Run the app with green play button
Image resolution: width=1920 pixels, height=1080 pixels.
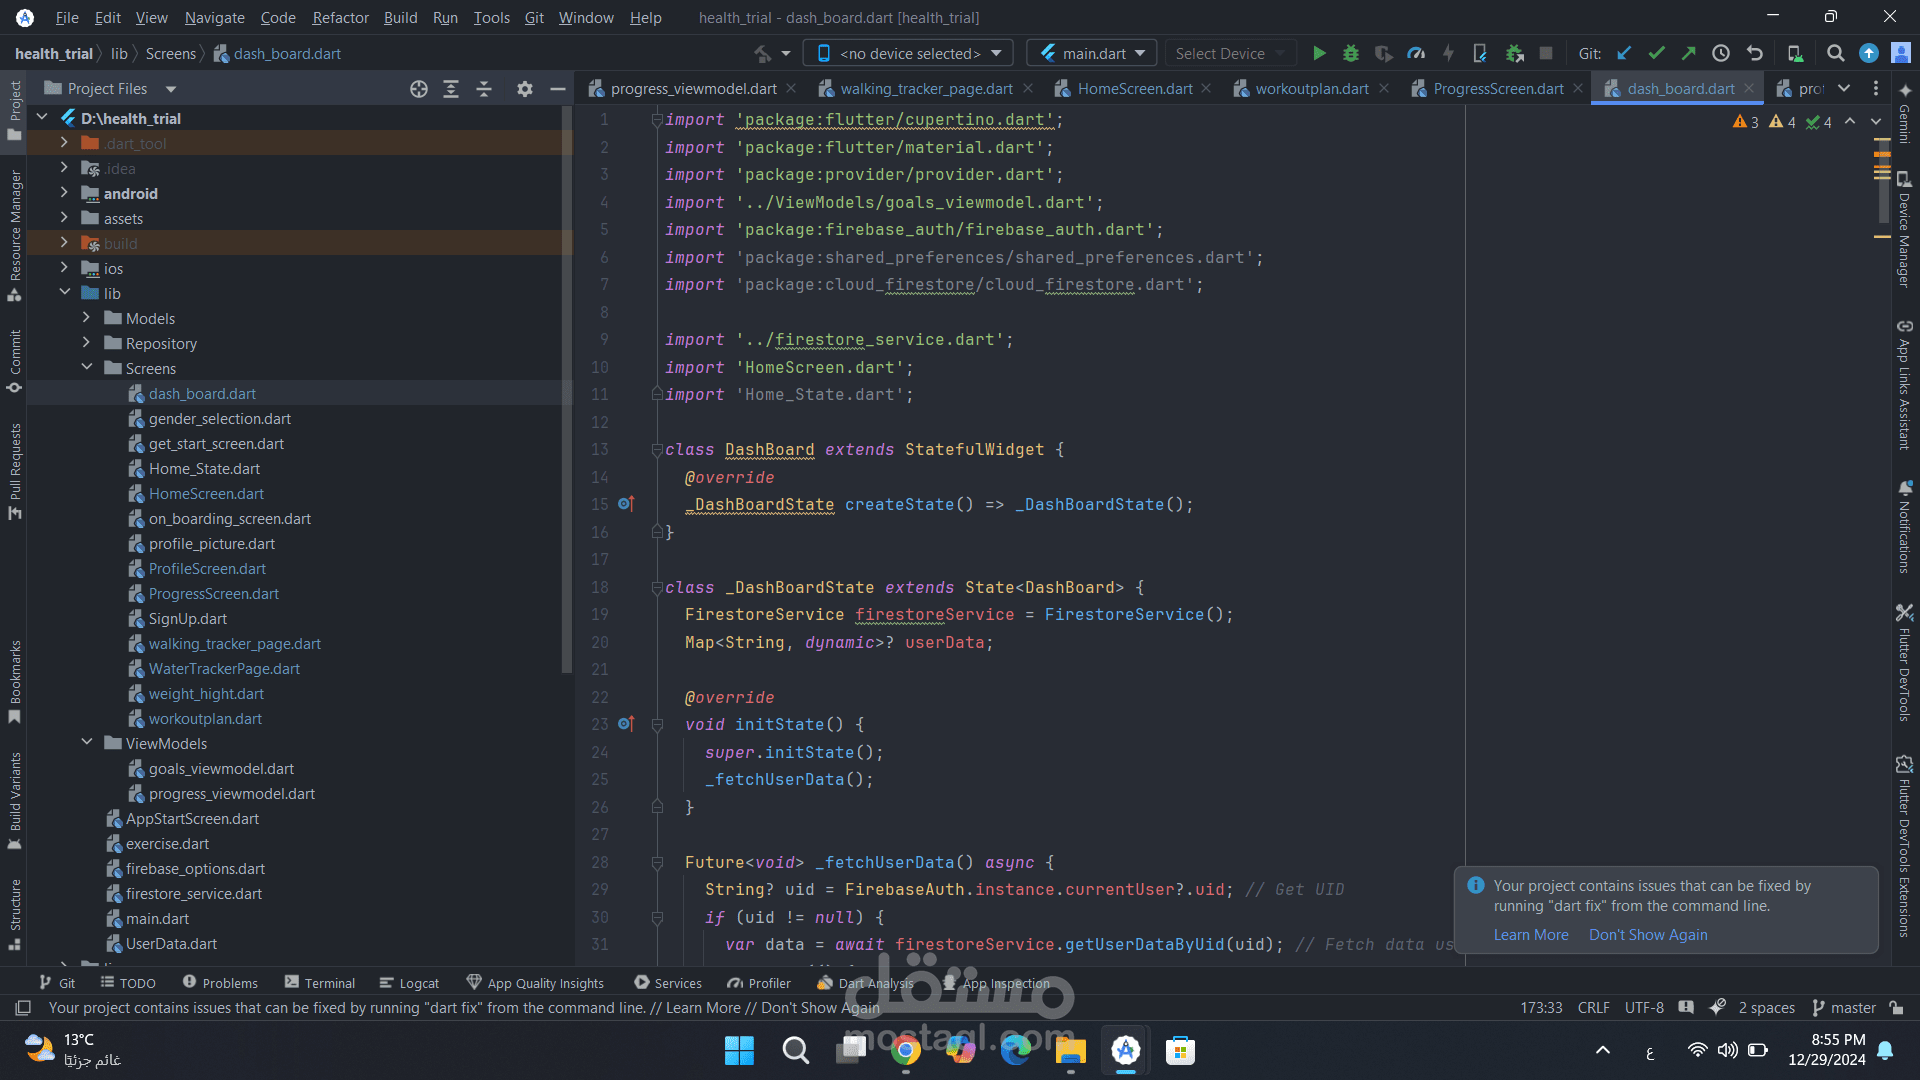pyautogui.click(x=1319, y=53)
